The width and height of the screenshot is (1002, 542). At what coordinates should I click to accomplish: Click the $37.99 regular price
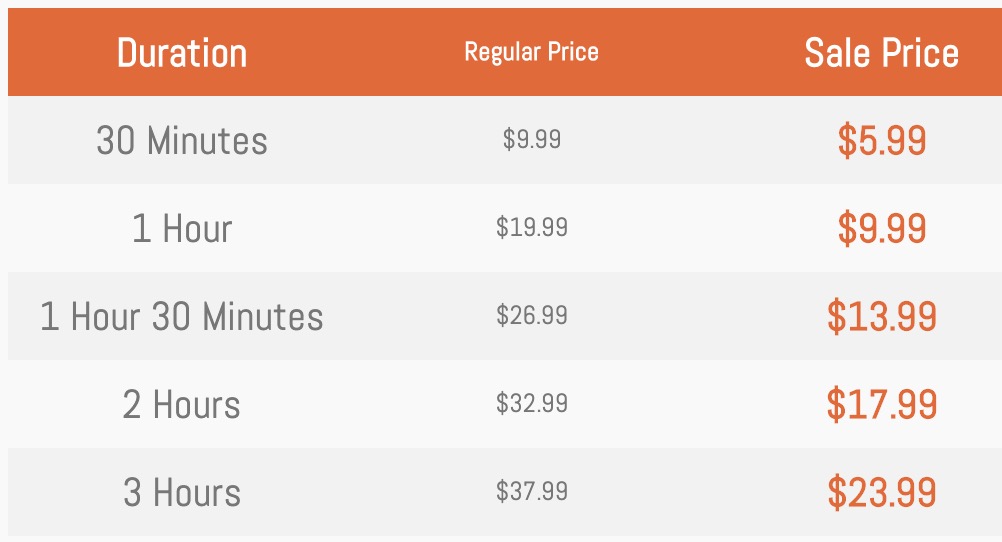point(532,492)
